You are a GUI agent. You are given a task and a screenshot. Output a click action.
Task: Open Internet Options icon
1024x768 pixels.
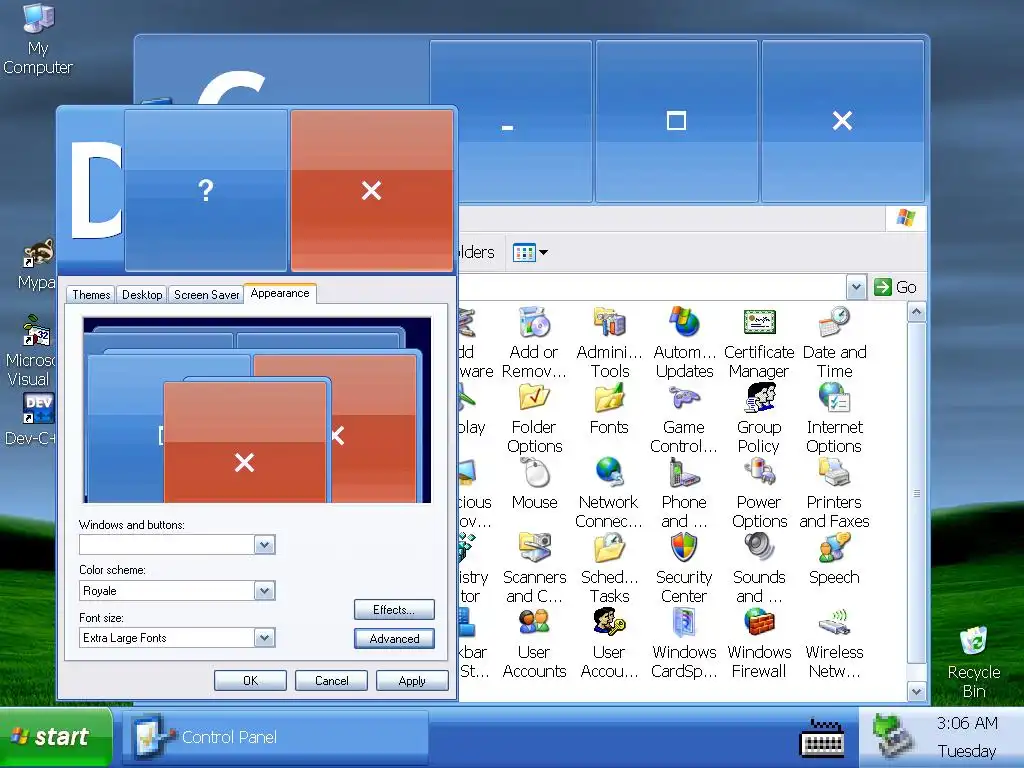(x=835, y=398)
